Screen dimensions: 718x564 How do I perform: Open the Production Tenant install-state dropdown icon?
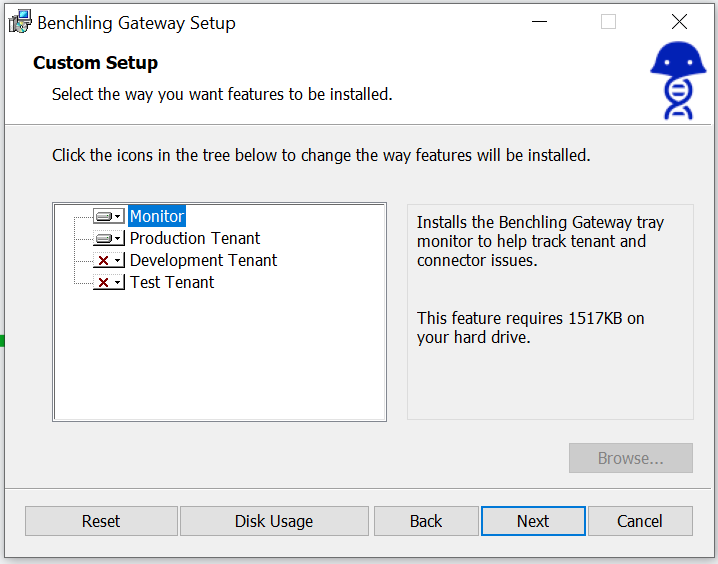(x=109, y=238)
